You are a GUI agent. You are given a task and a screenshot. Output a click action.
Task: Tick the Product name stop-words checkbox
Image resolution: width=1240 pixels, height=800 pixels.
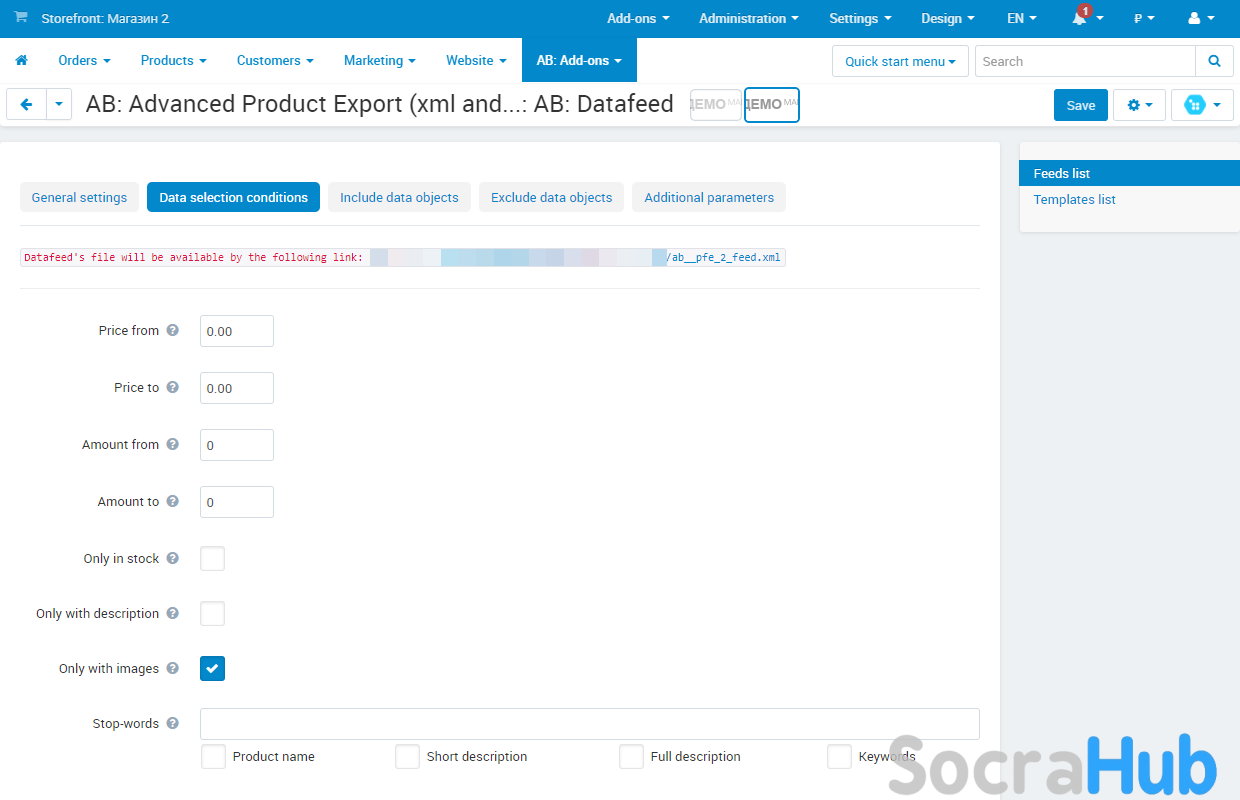tap(213, 757)
